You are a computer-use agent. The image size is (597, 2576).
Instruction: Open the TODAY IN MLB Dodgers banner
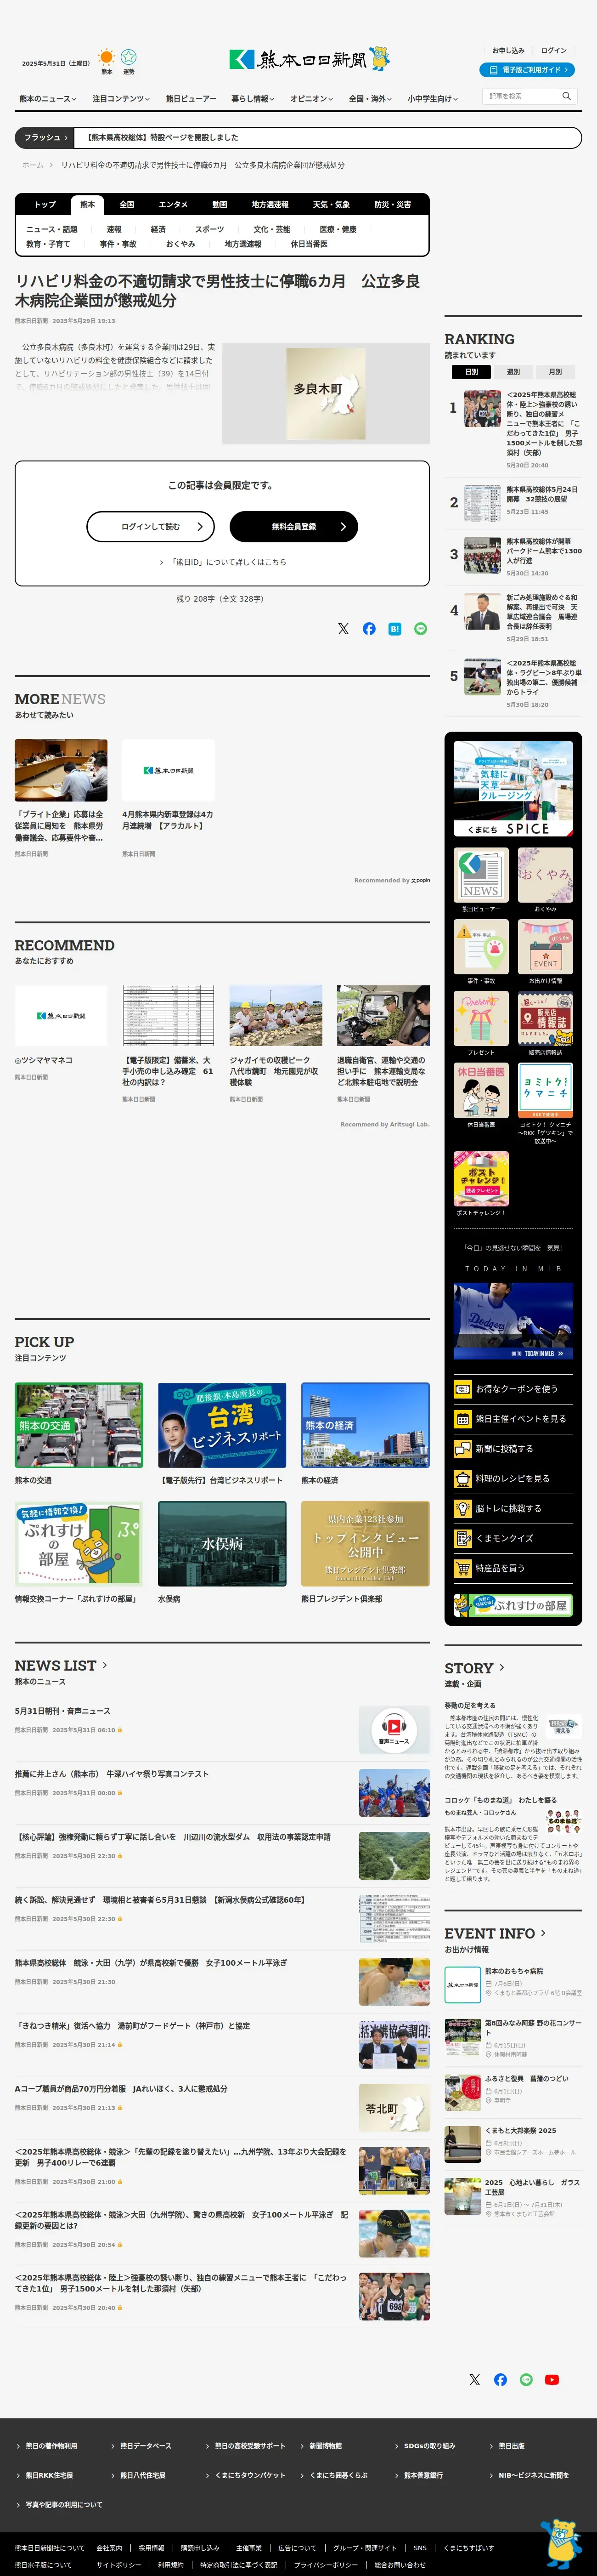513,1320
